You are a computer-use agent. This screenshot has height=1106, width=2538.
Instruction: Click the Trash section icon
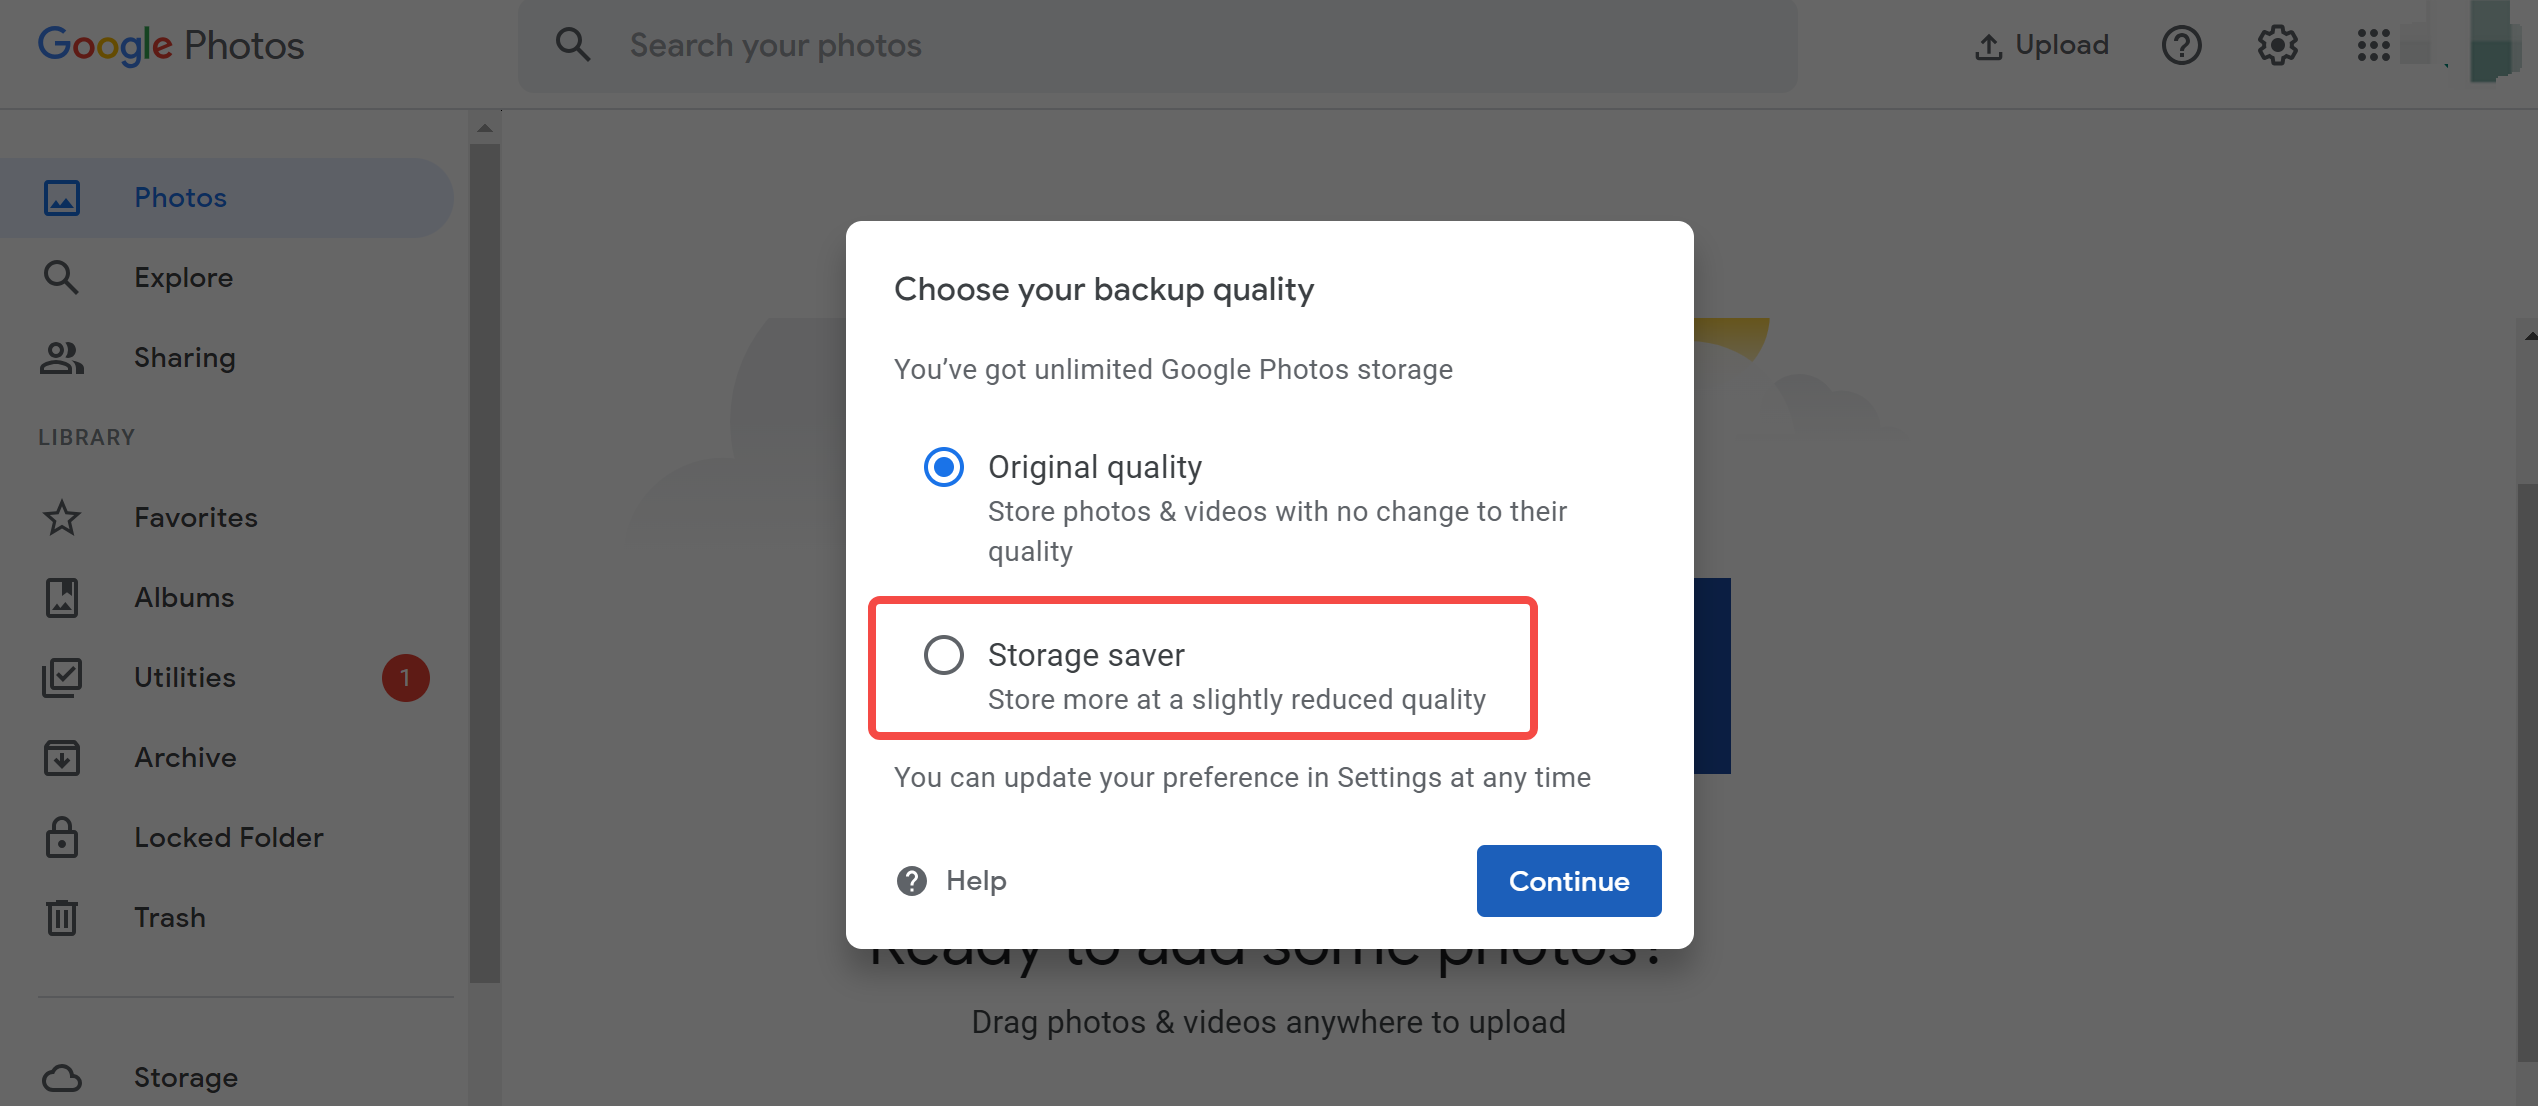pyautogui.click(x=62, y=915)
